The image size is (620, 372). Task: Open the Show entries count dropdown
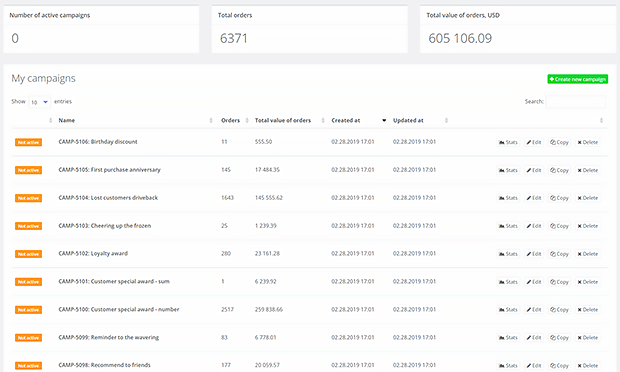point(40,102)
